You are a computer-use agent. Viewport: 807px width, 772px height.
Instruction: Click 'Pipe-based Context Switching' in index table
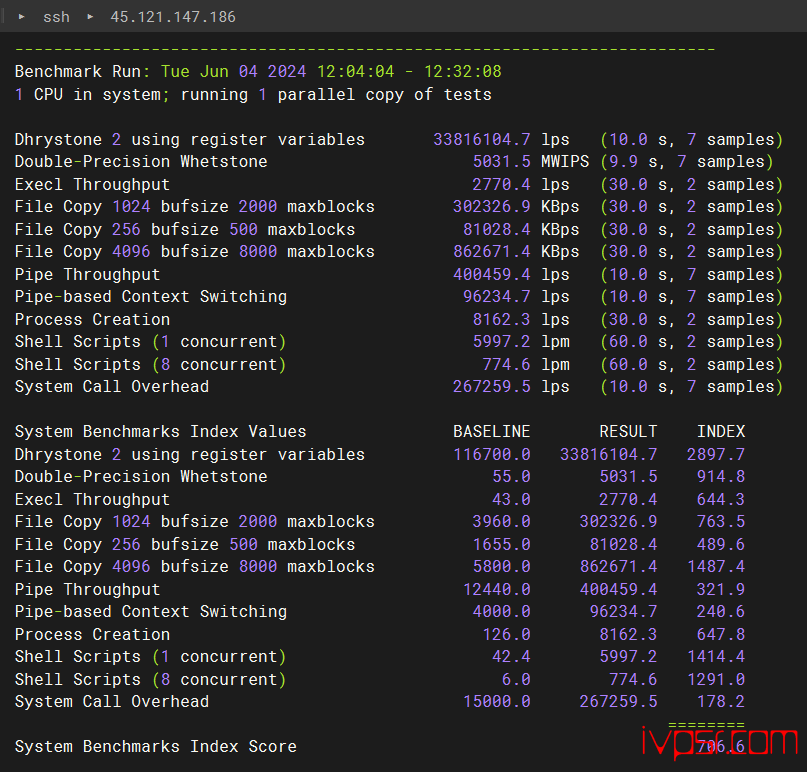point(151,612)
